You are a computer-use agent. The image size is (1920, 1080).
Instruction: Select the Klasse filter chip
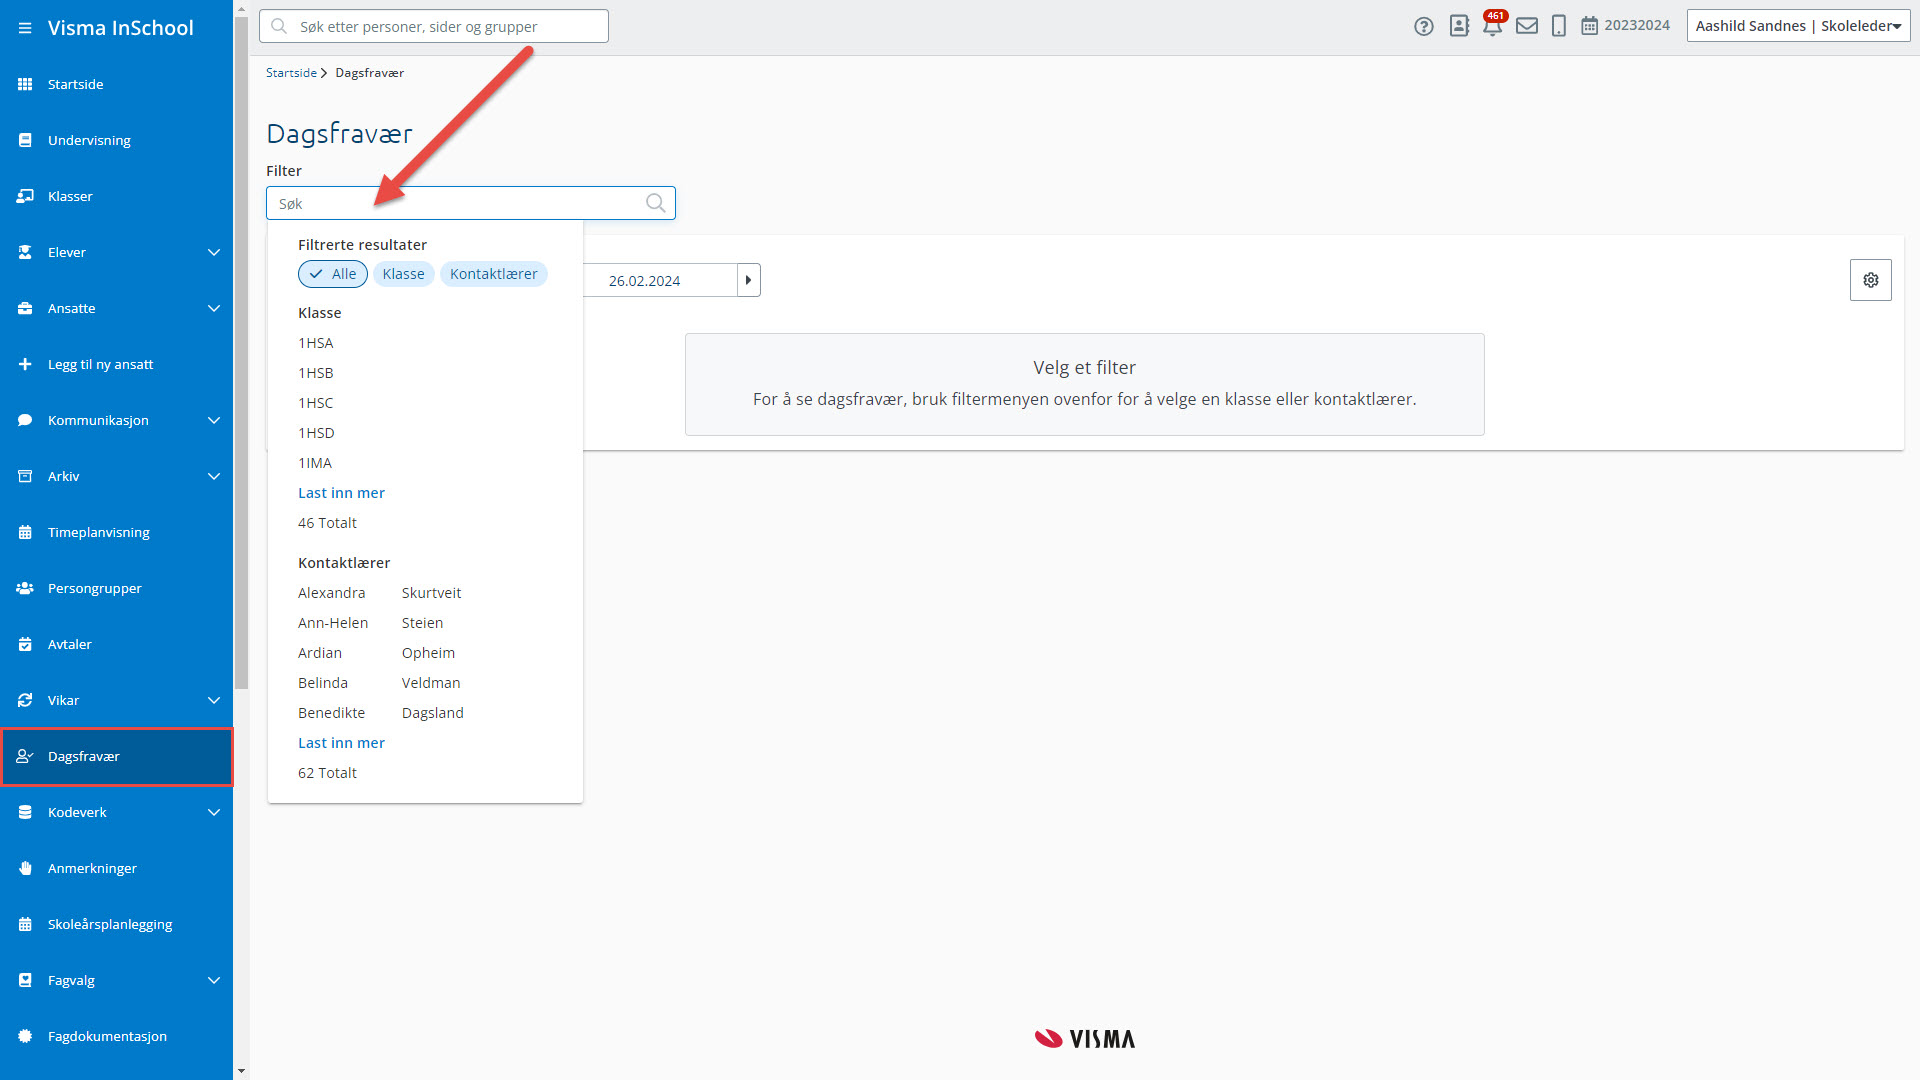(403, 274)
